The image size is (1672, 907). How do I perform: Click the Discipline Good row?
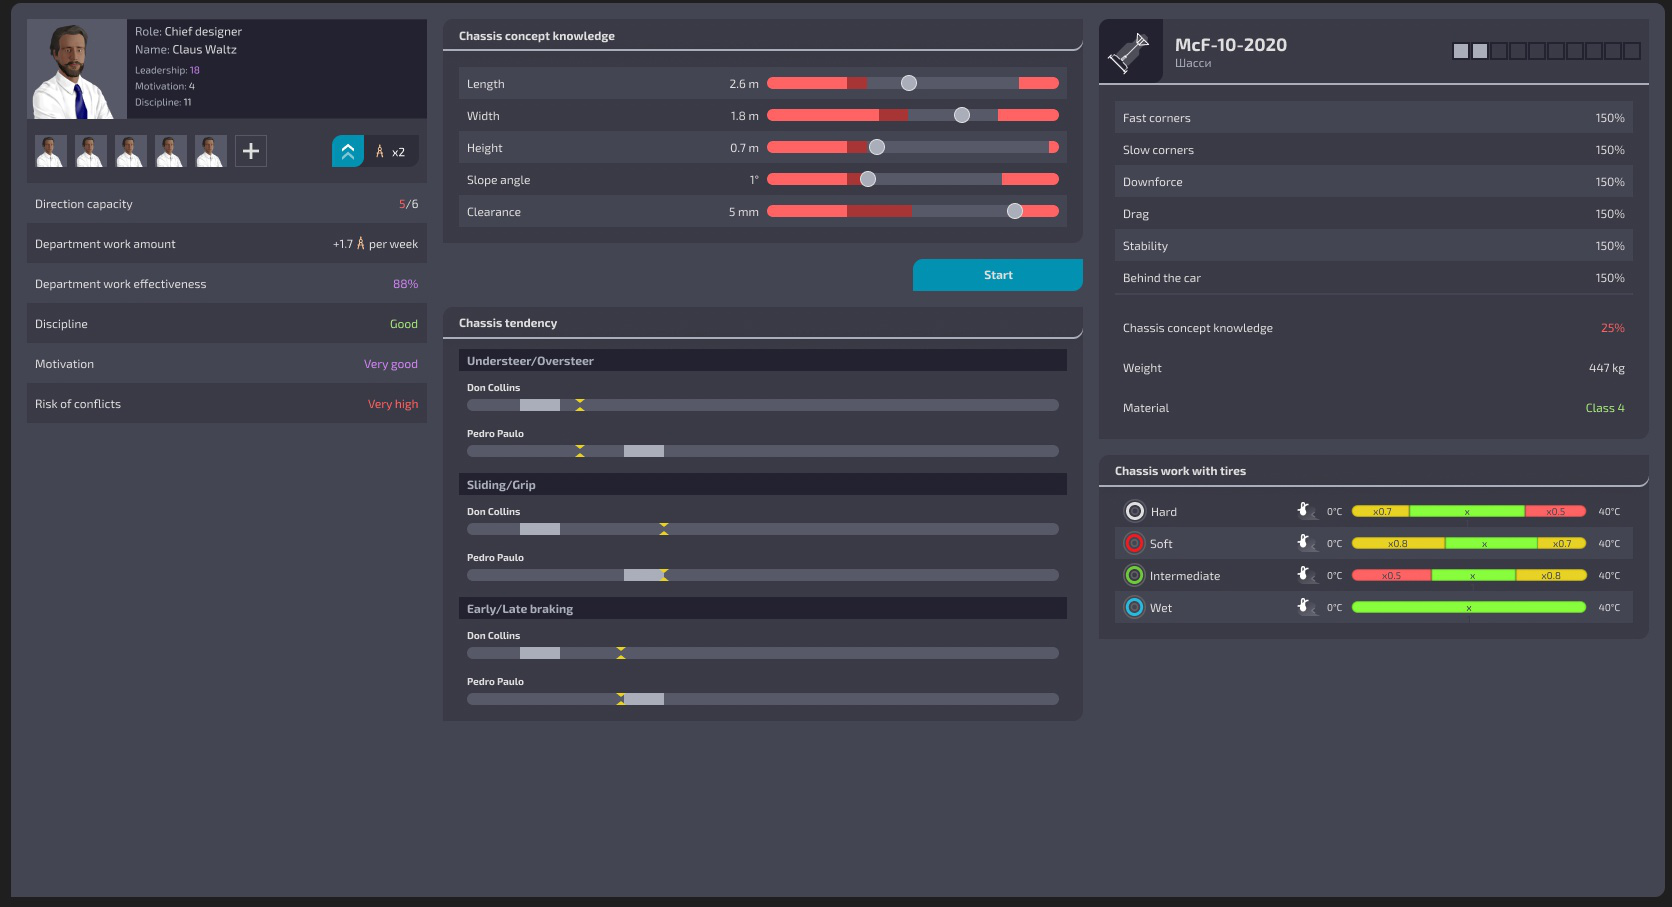(227, 323)
